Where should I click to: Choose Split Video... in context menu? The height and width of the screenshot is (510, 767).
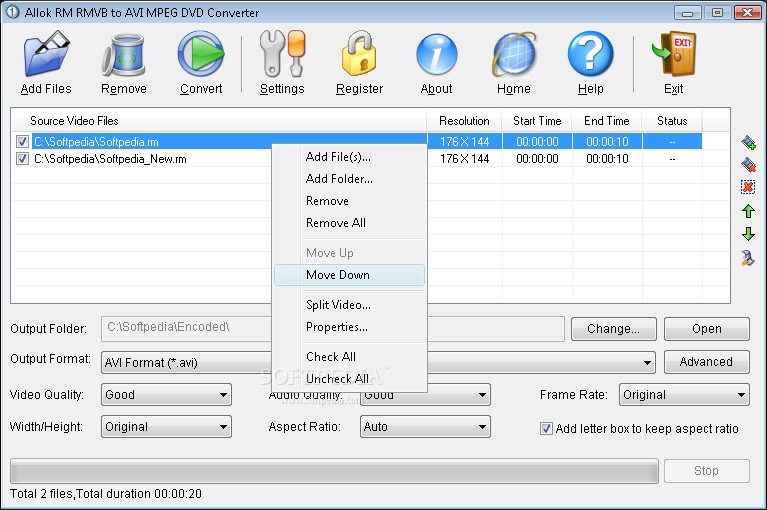[x=349, y=305]
